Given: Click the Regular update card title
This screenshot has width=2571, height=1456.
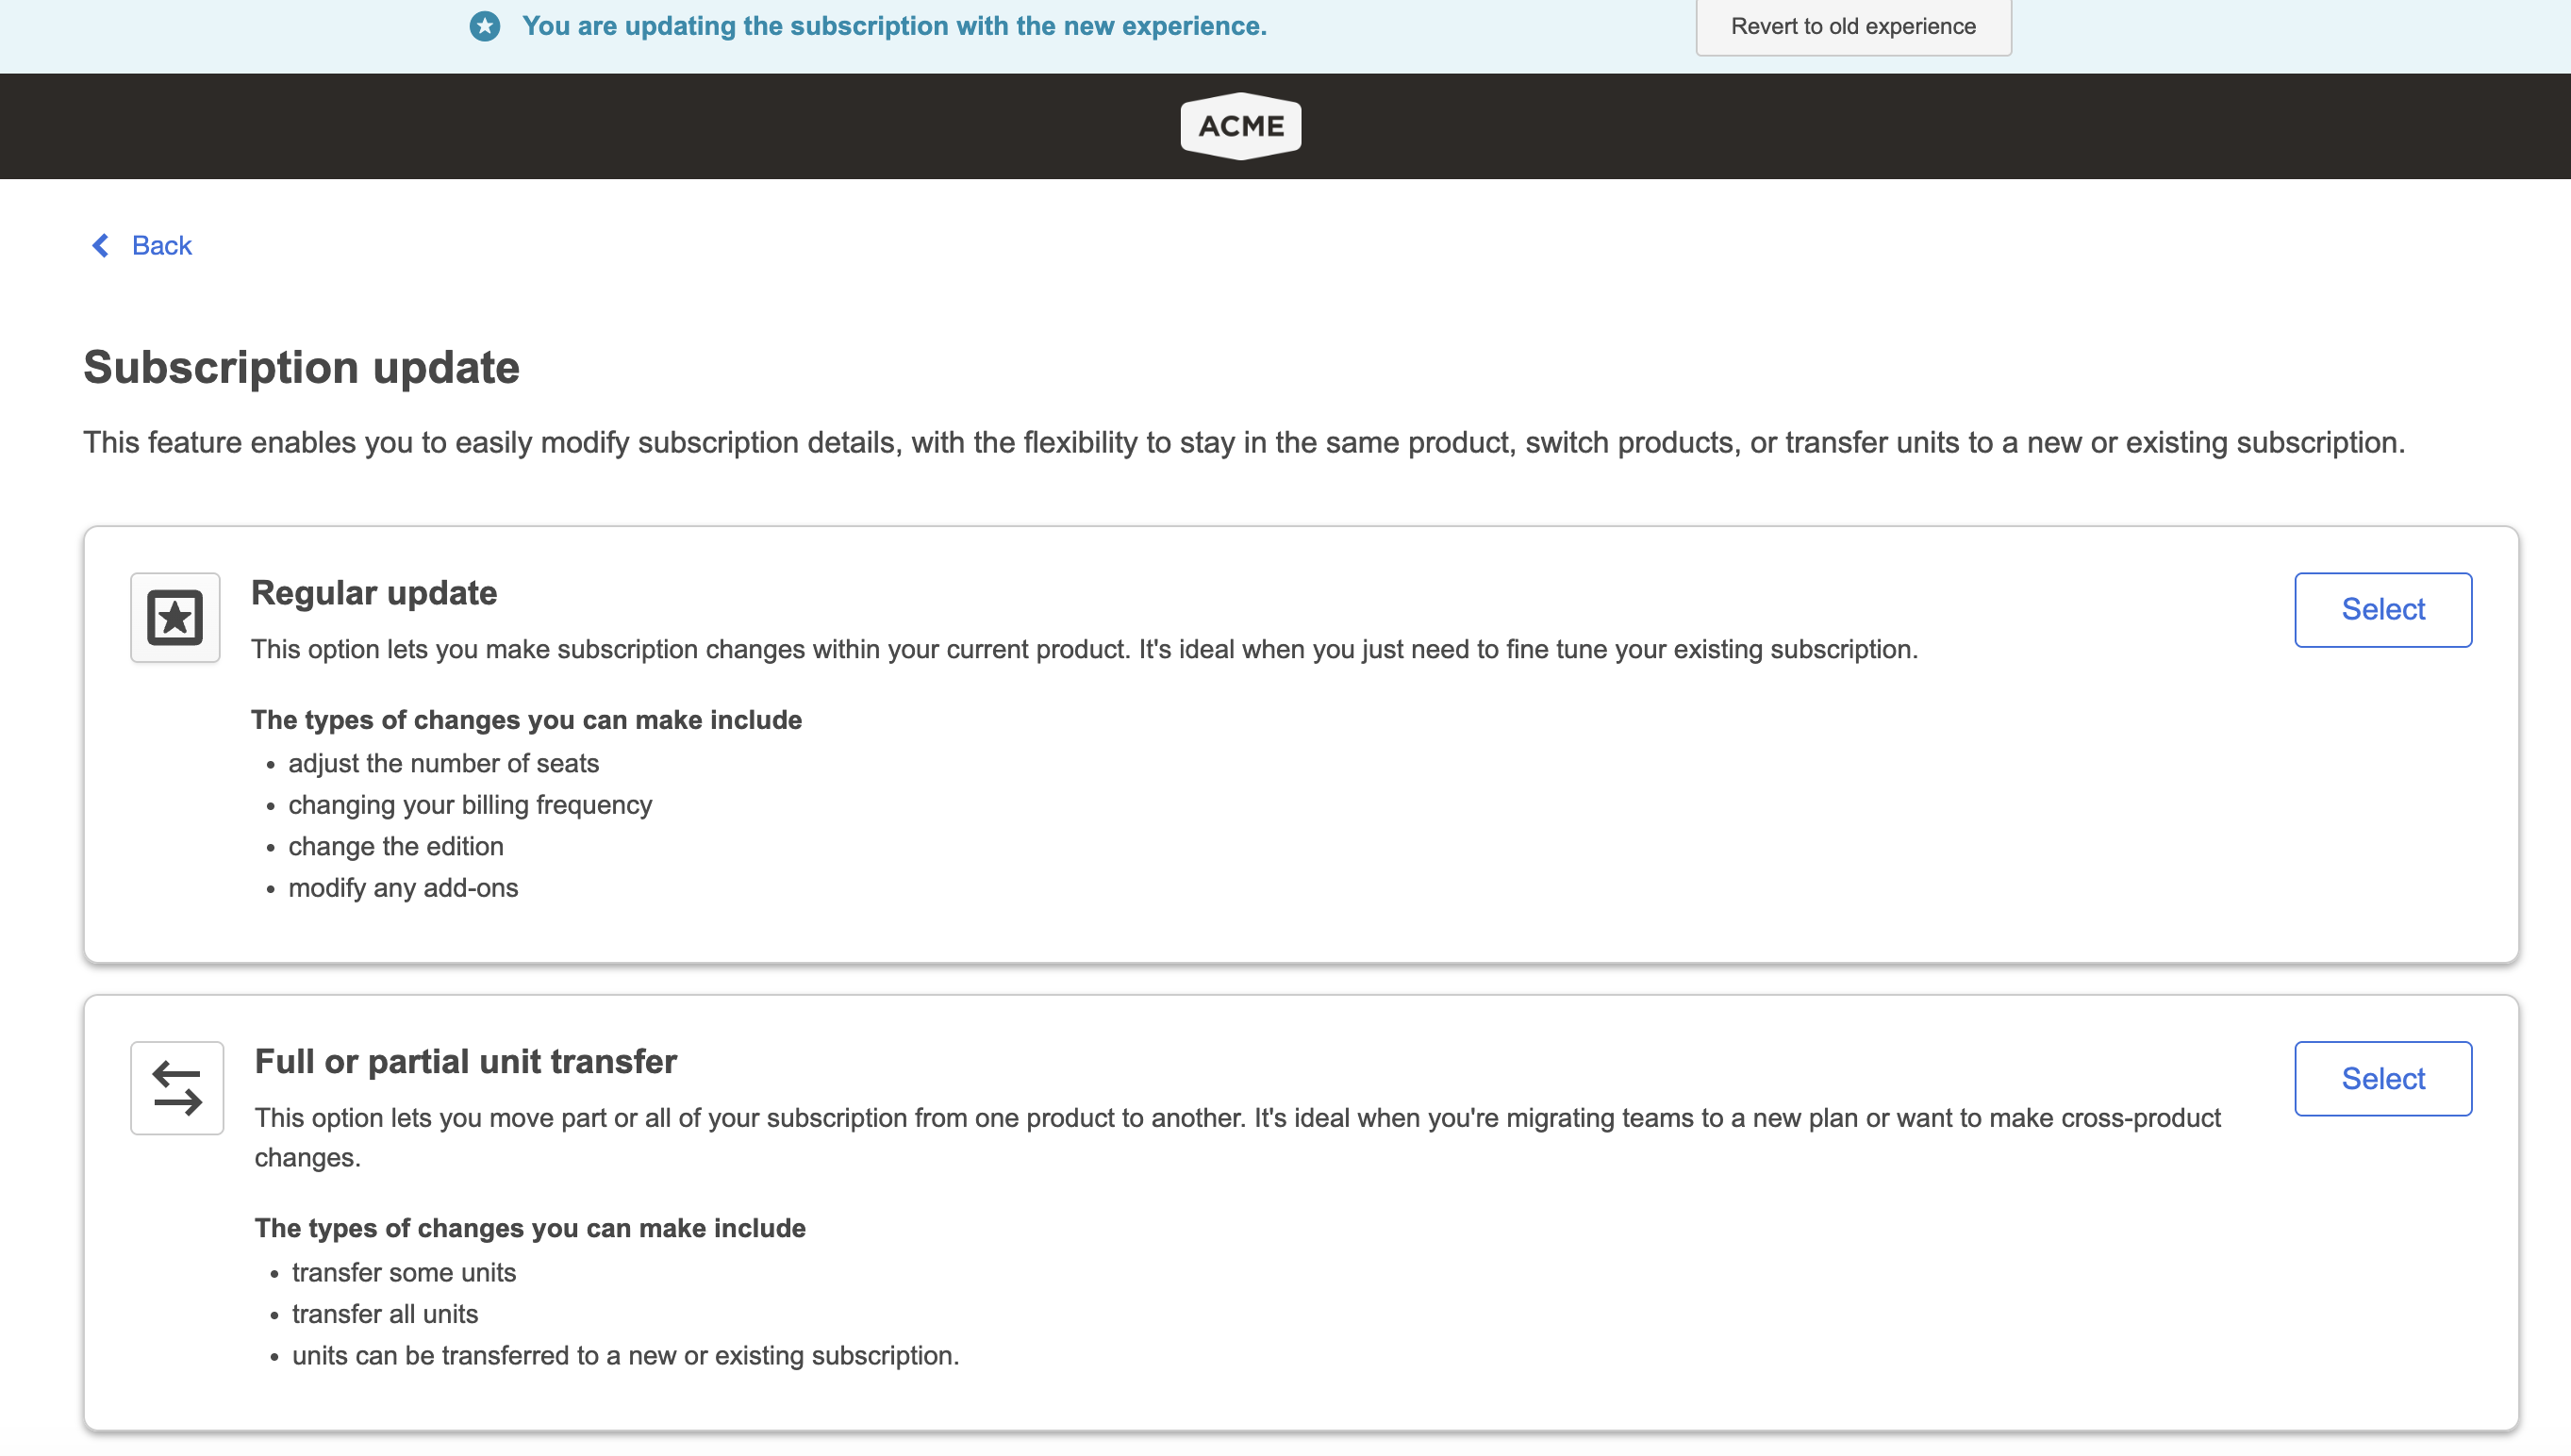Looking at the screenshot, I should pos(374,593).
